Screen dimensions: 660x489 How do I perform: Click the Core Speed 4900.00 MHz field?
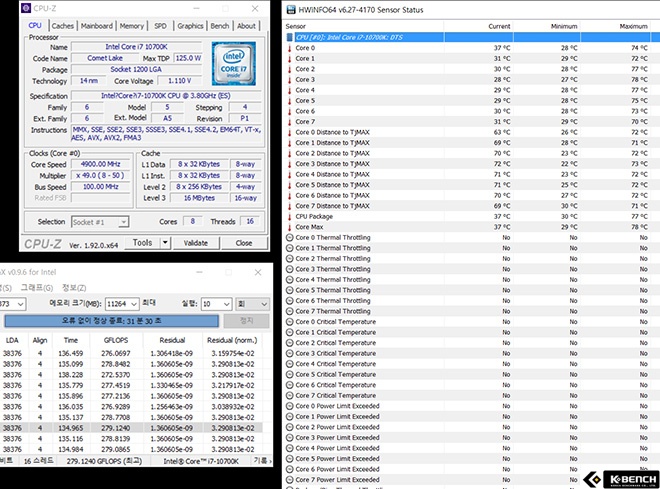pos(101,164)
